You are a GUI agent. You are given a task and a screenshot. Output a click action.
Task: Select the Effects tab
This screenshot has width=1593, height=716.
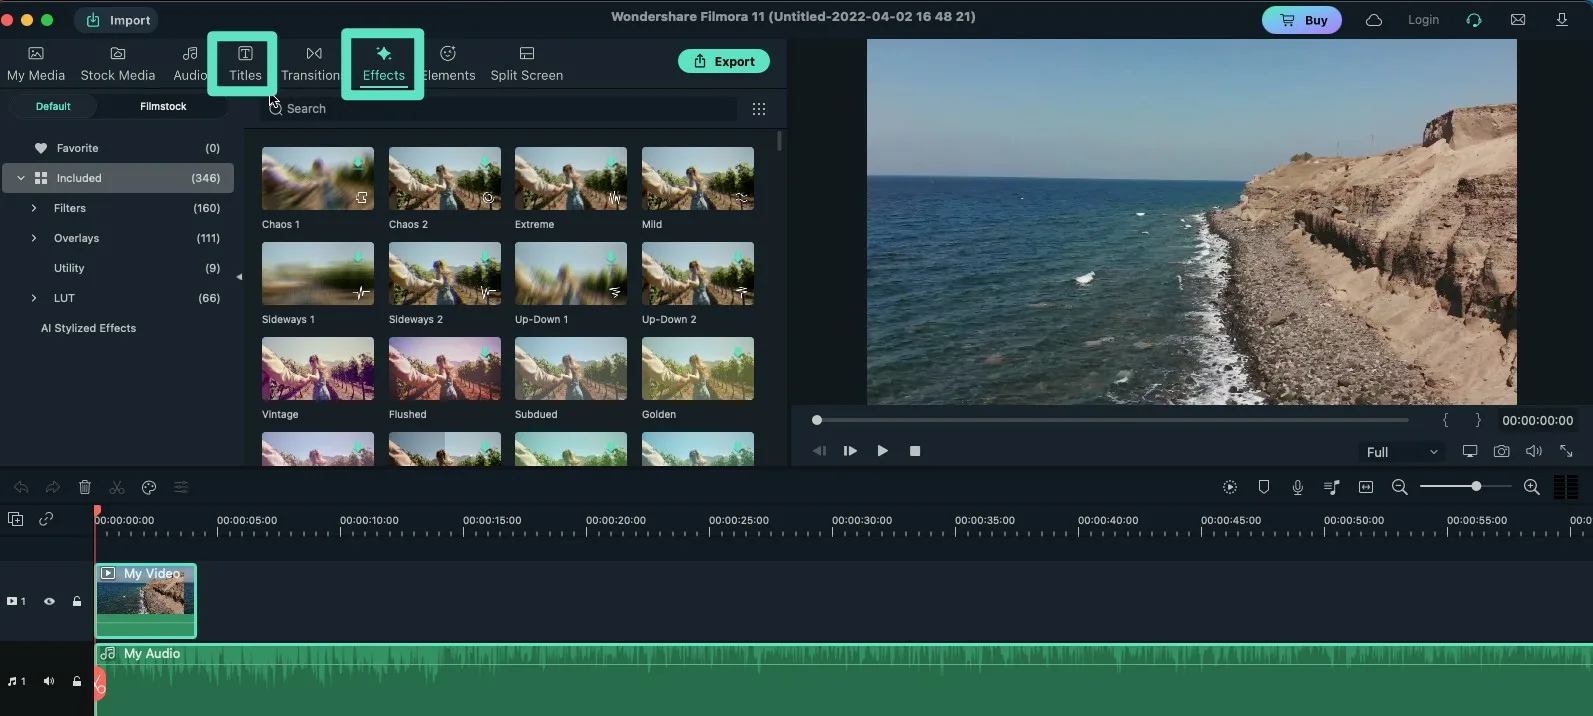click(383, 64)
